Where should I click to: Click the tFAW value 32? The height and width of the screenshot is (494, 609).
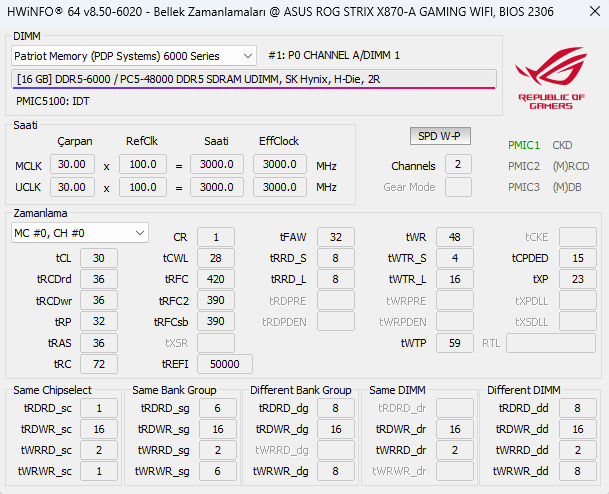336,237
